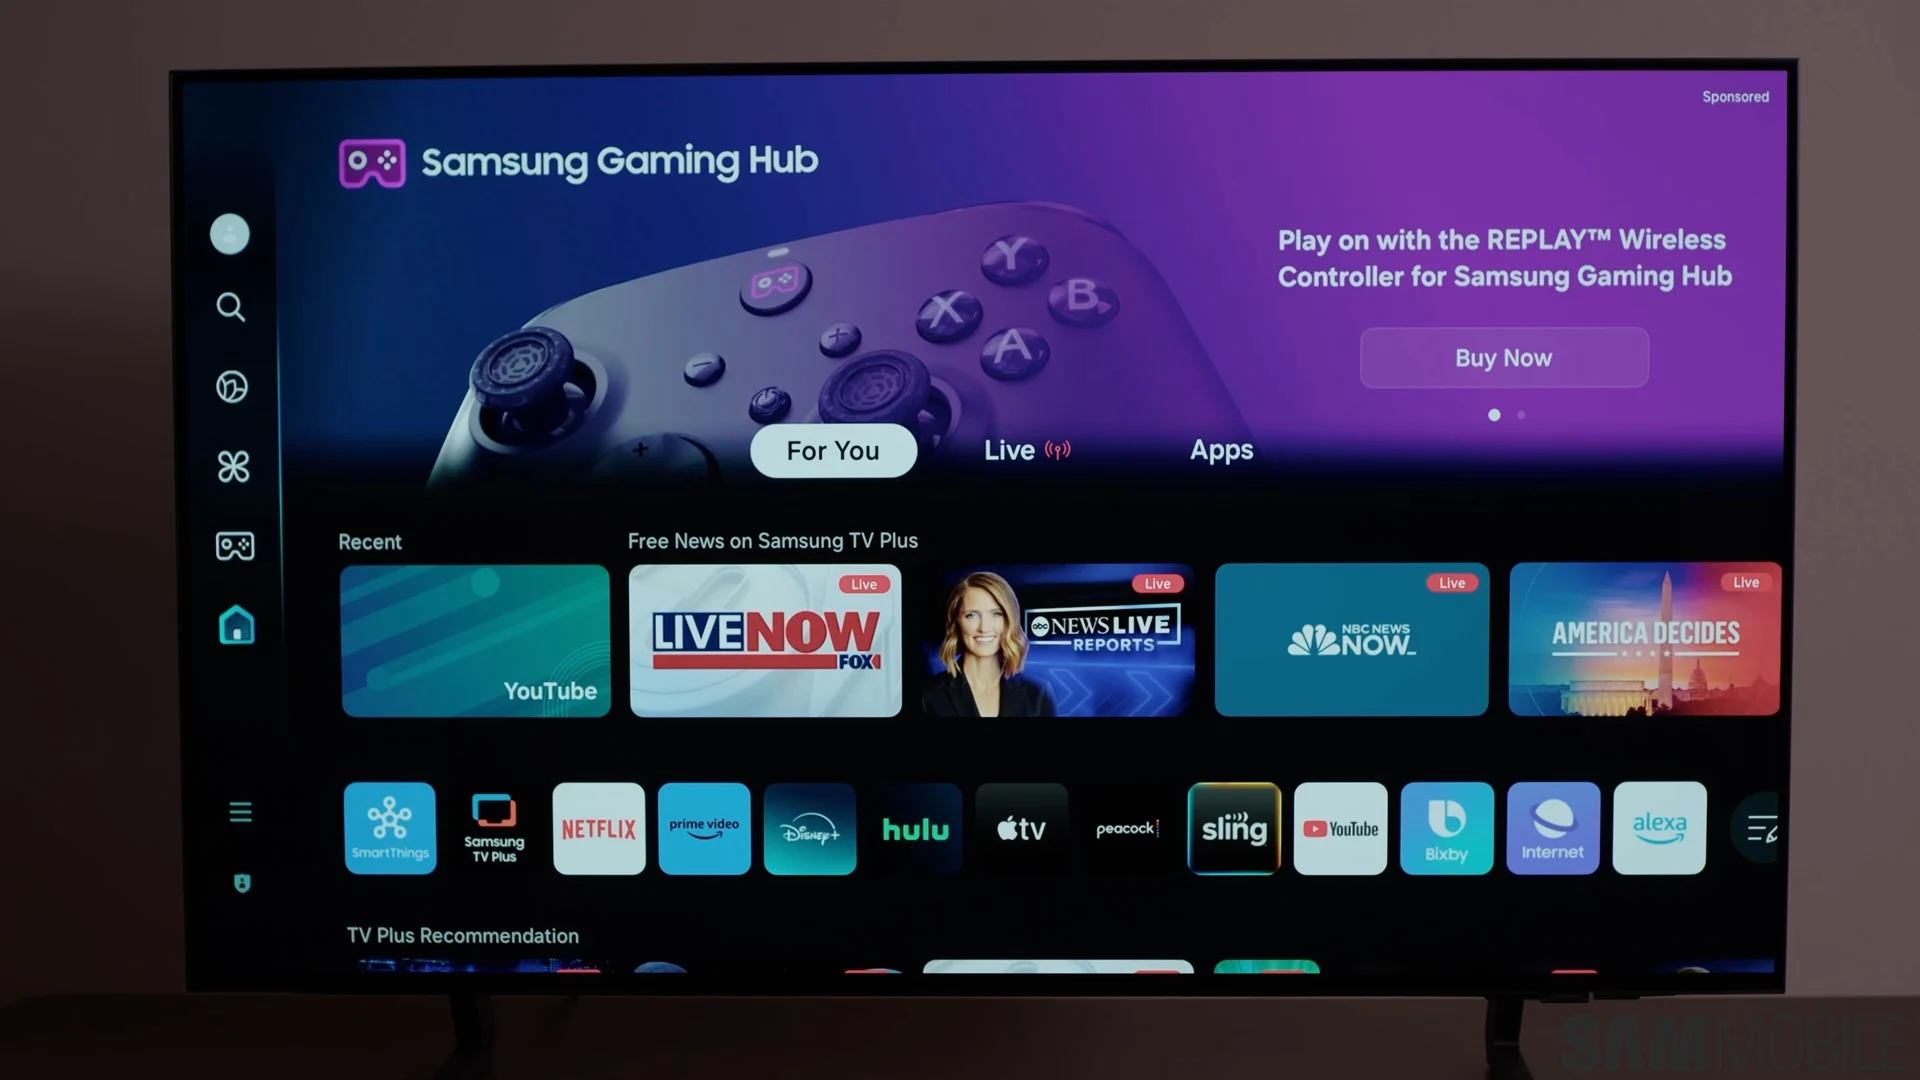The width and height of the screenshot is (1920, 1080).
Task: Select Bixby voice assistant icon
Action: tap(1445, 828)
